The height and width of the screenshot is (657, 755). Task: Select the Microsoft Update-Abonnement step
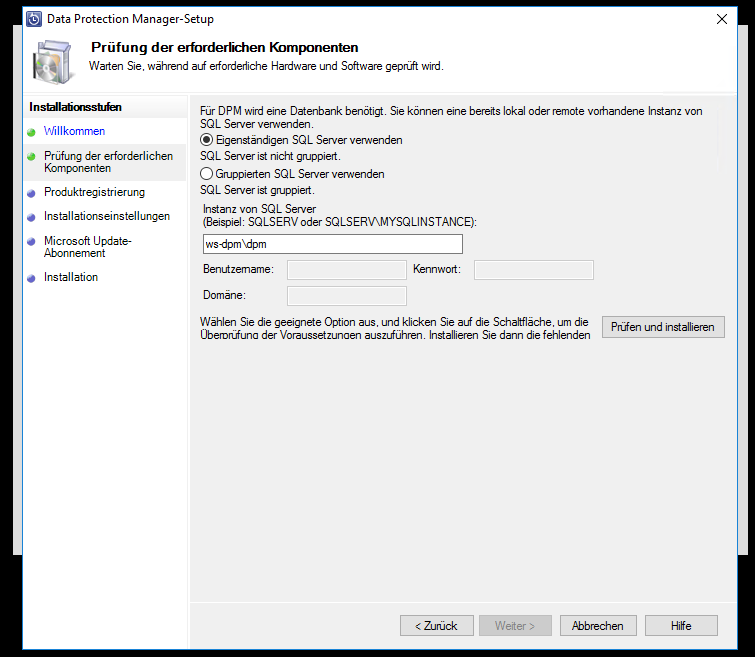tap(88, 247)
